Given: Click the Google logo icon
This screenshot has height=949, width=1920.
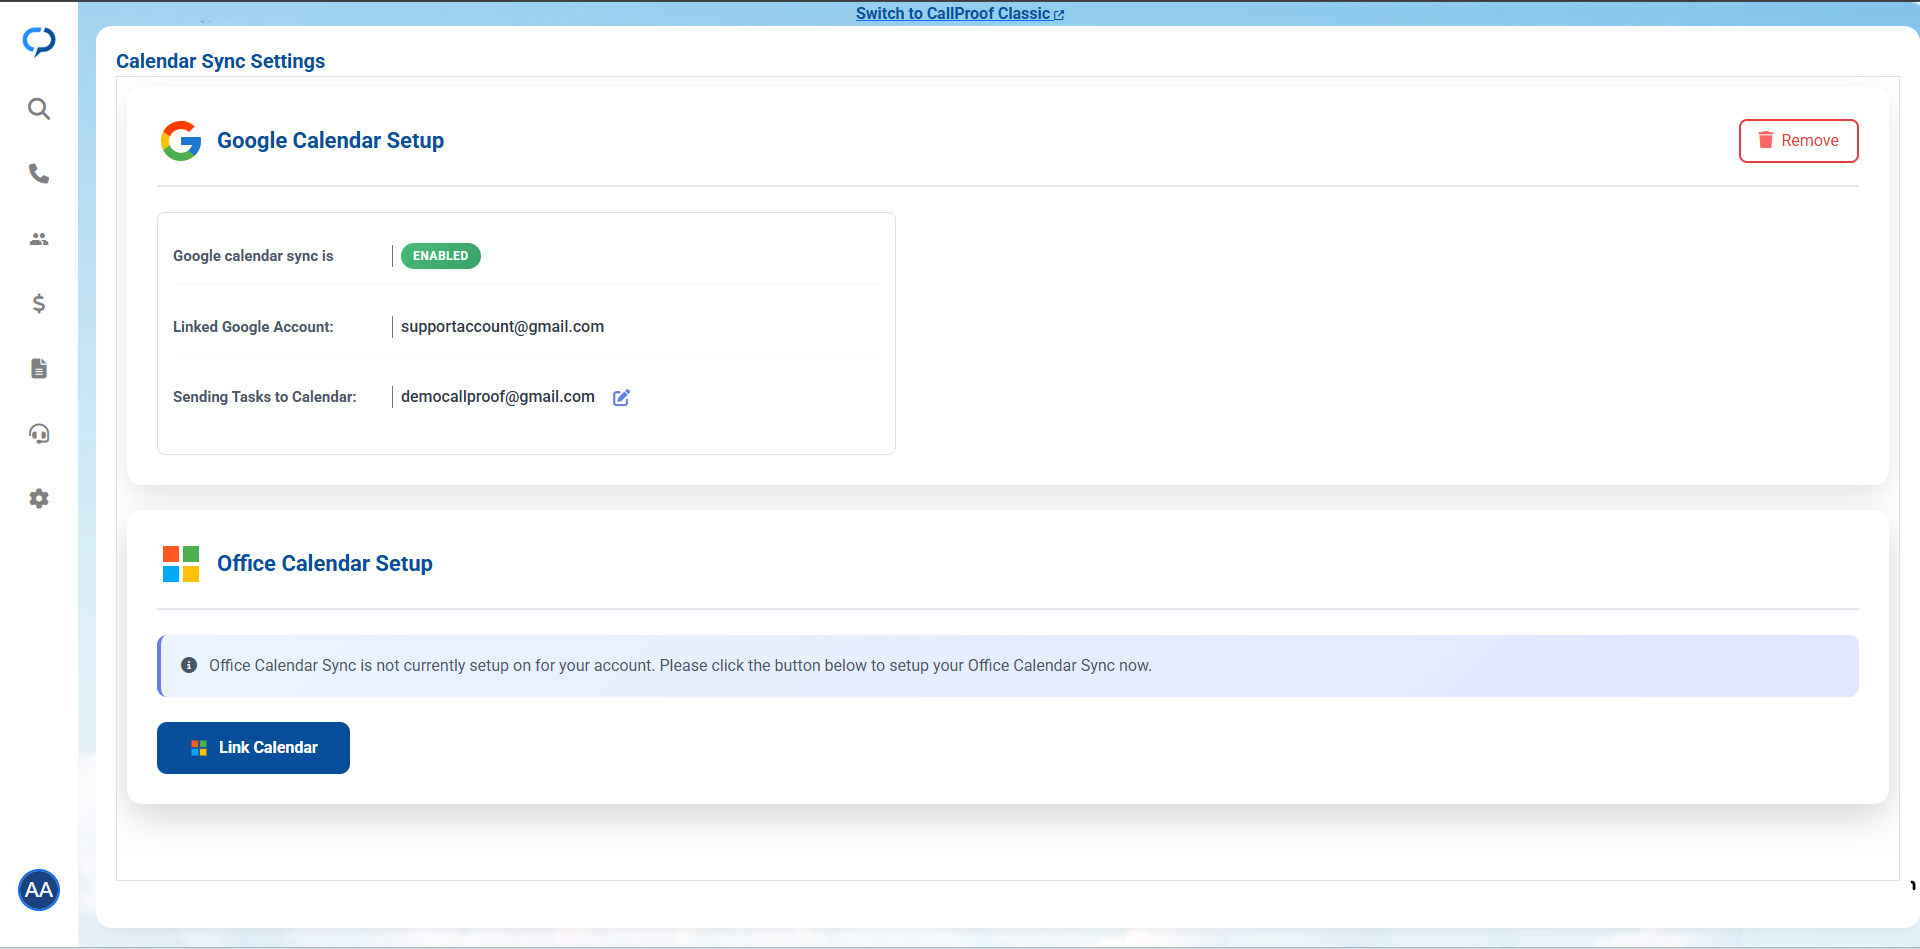Looking at the screenshot, I should pyautogui.click(x=181, y=141).
